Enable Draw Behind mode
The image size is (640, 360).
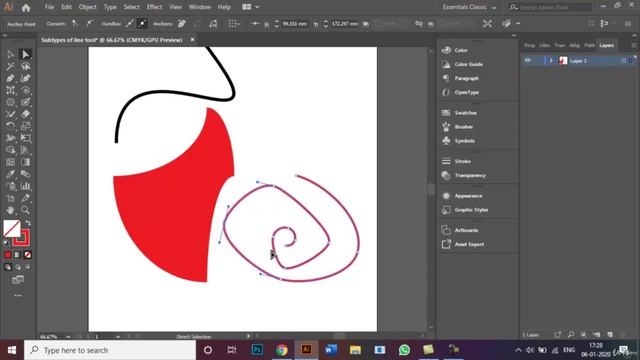(18, 267)
